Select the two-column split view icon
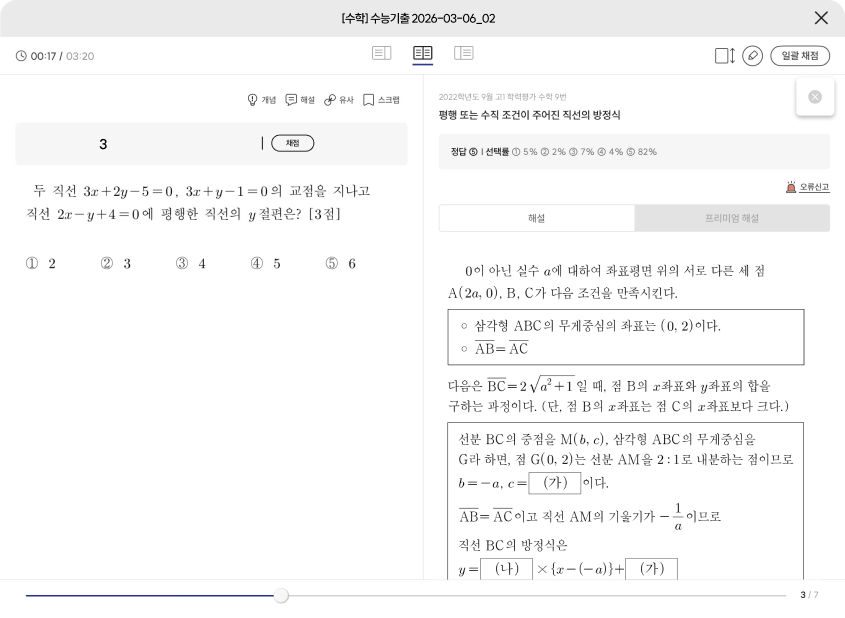This screenshot has height=618, width=845. [423, 53]
